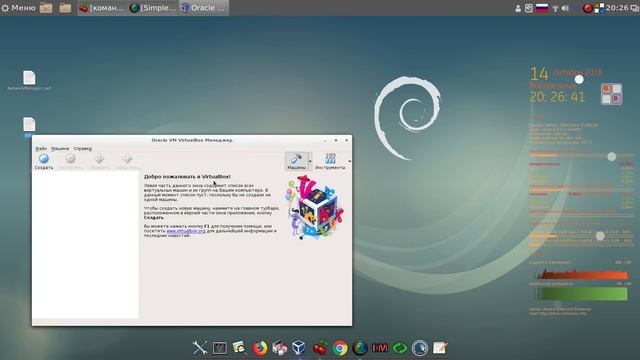Click the disabled Настроить gear toolbar icon

71,158
